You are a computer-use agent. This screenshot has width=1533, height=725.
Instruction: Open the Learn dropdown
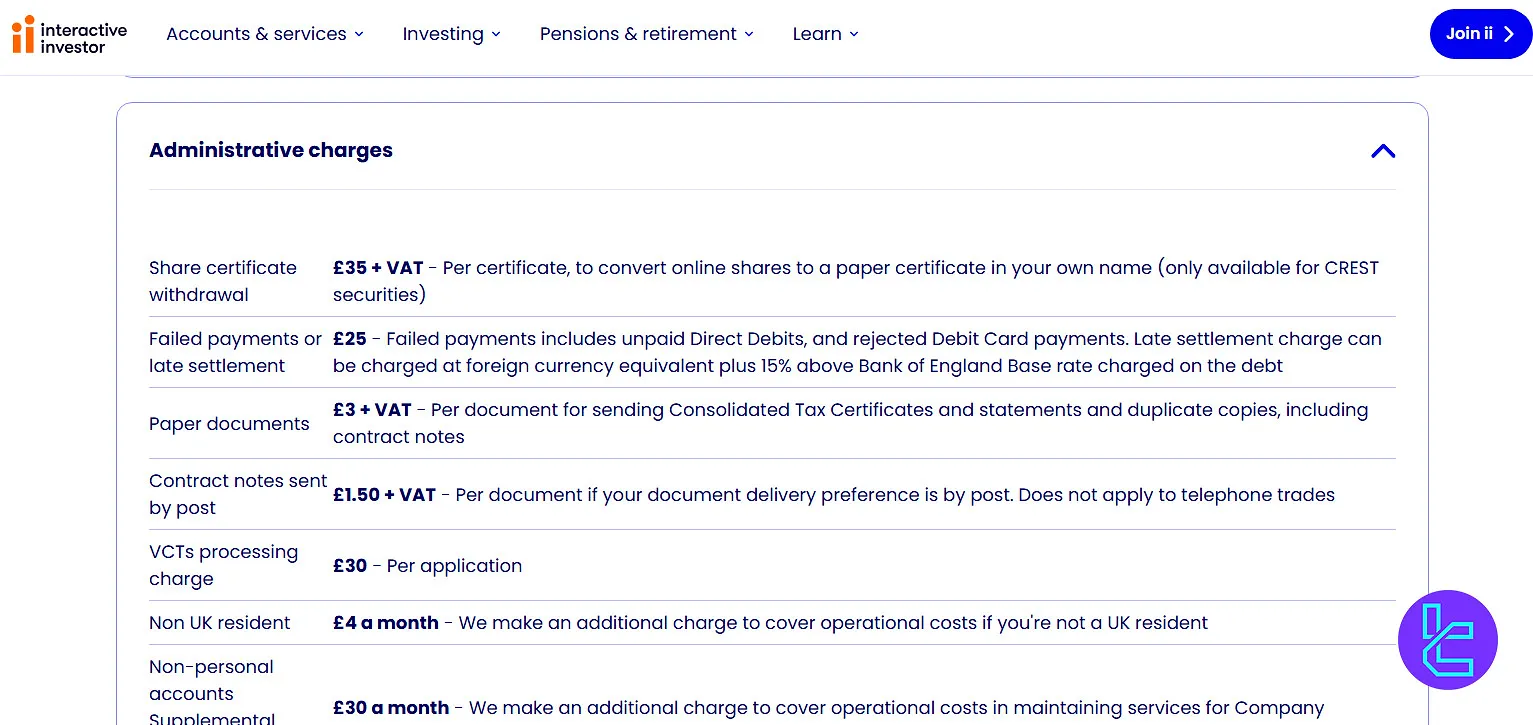coord(825,33)
